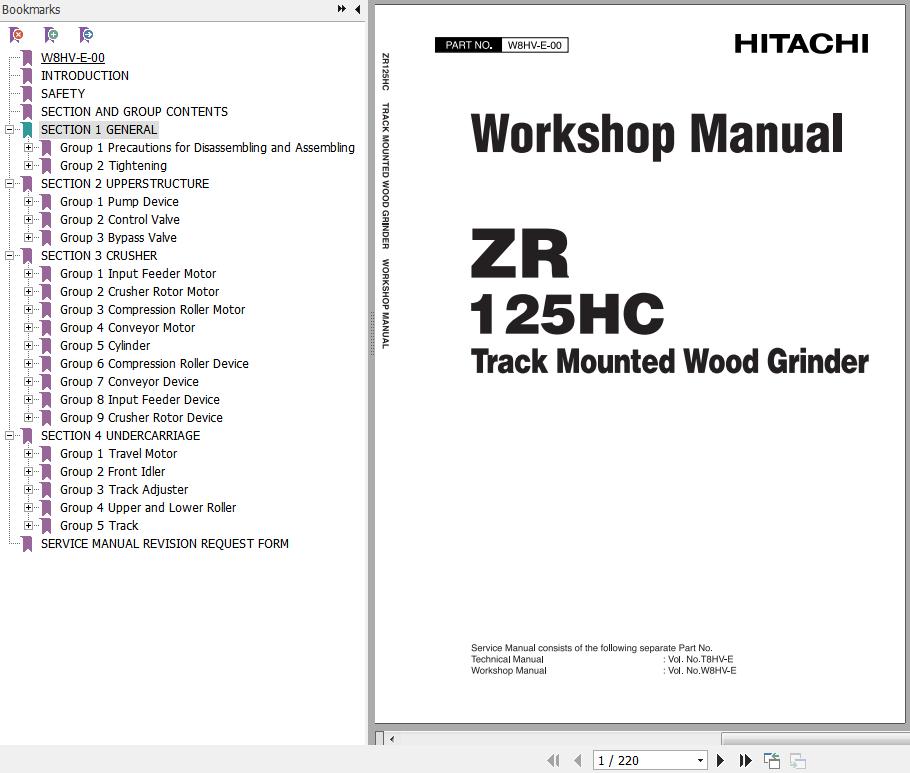Screen dimensions: 910x773
Task: Expand Group 3 Bypass Valve bookmark
Action: point(28,237)
